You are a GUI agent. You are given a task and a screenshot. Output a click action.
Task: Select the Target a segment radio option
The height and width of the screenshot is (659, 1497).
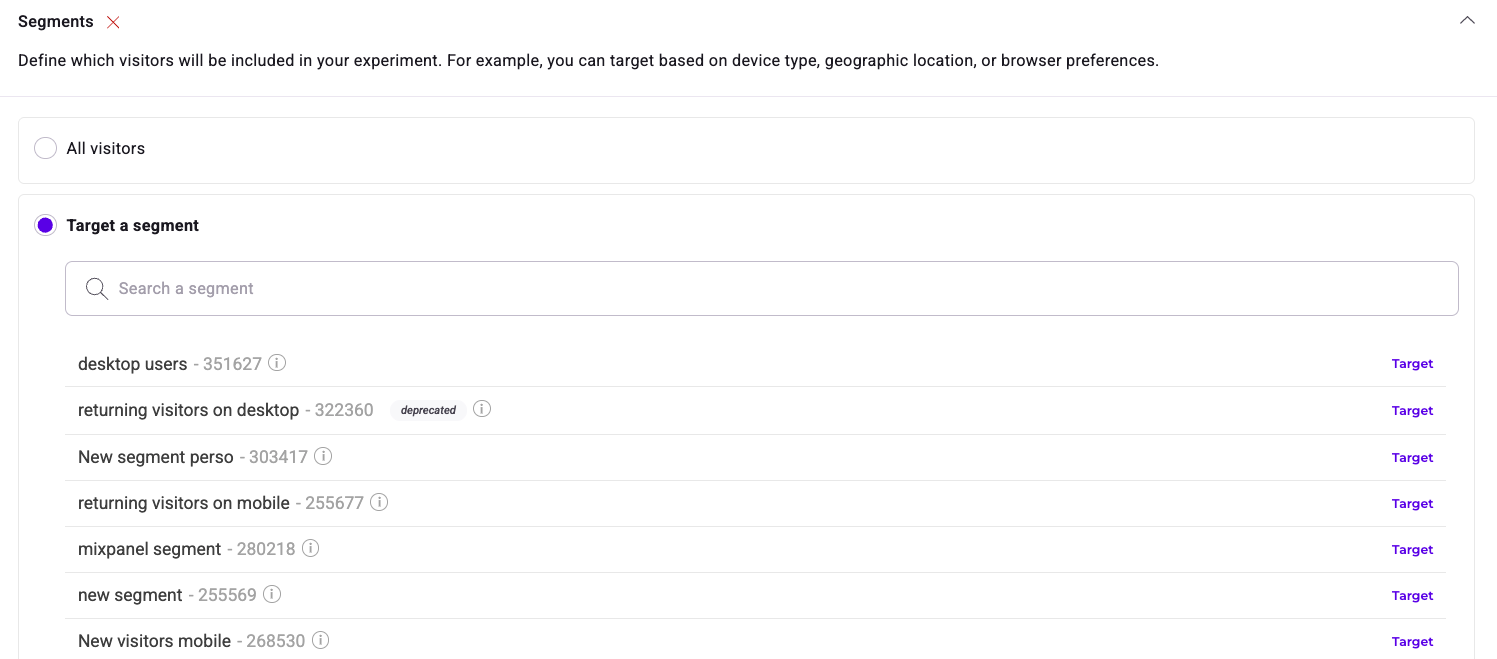[45, 226]
